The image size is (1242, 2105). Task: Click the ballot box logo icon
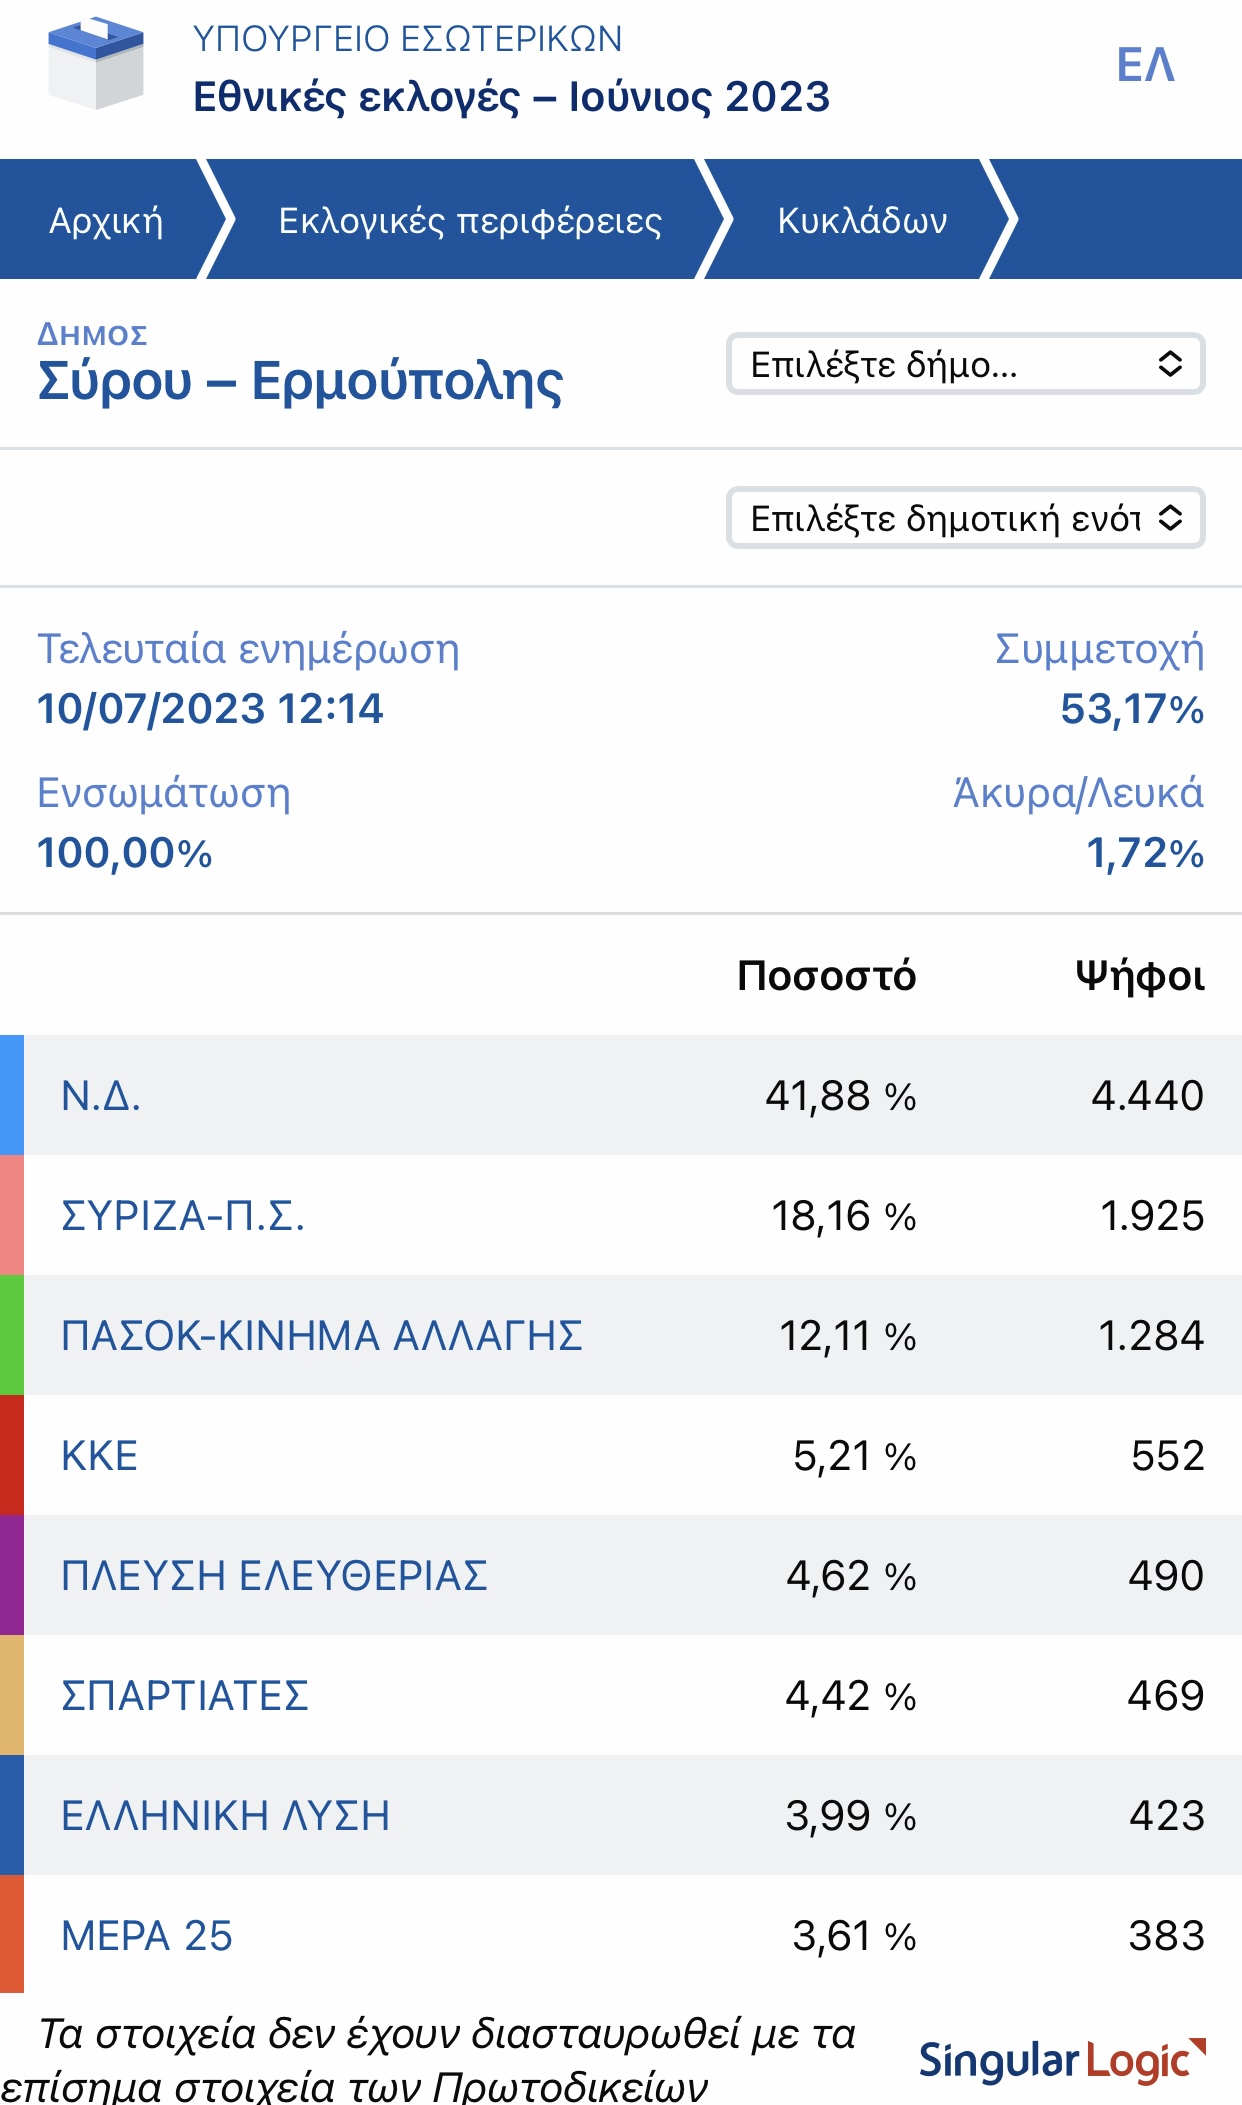click(x=96, y=64)
